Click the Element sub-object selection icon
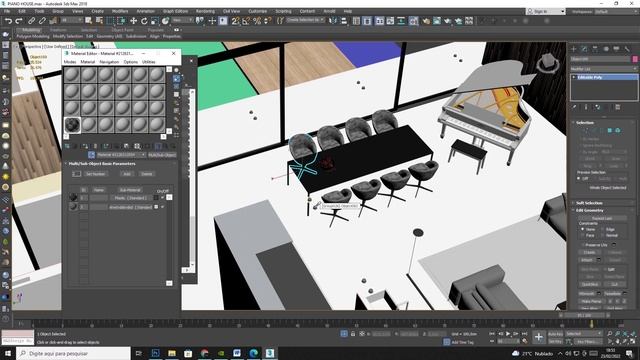Viewport: 640px width, 360px height. point(618,130)
